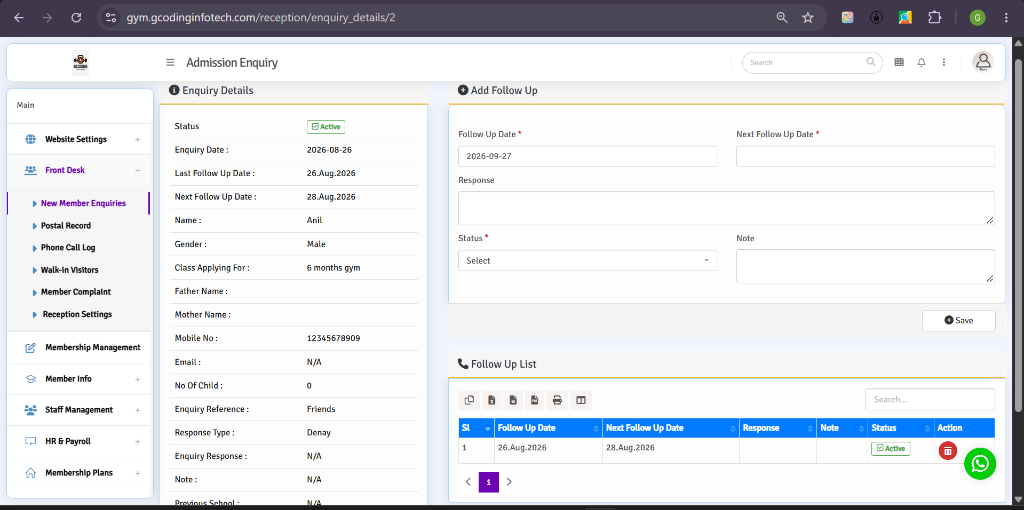The height and width of the screenshot is (510, 1024).
Task: Select the name value Anil
Action: (314, 221)
